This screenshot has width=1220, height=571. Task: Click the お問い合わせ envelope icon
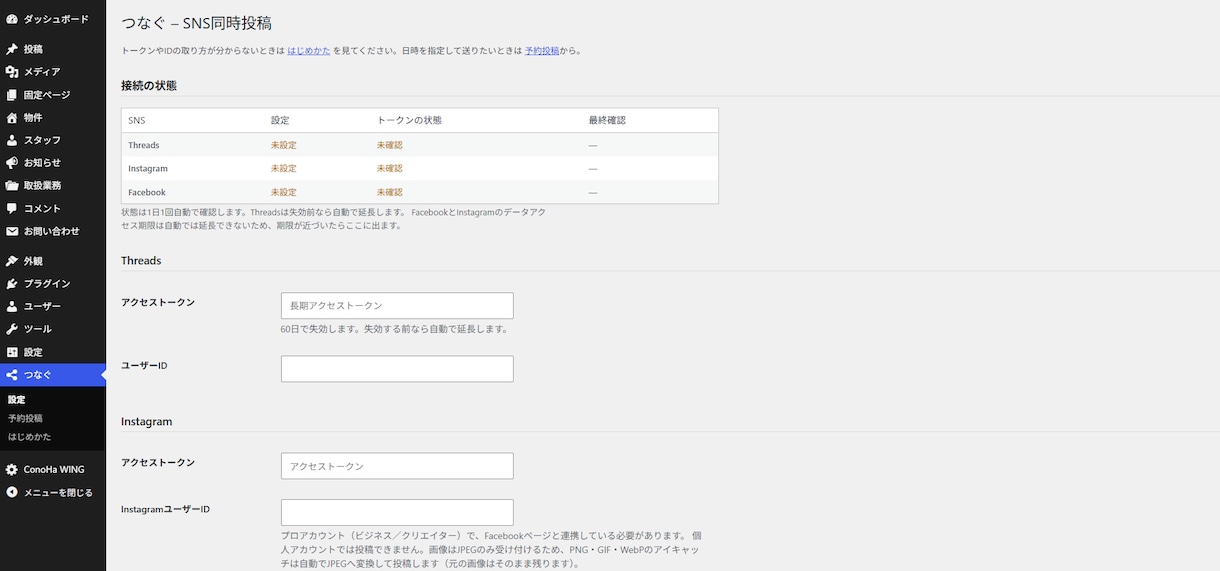[12, 231]
